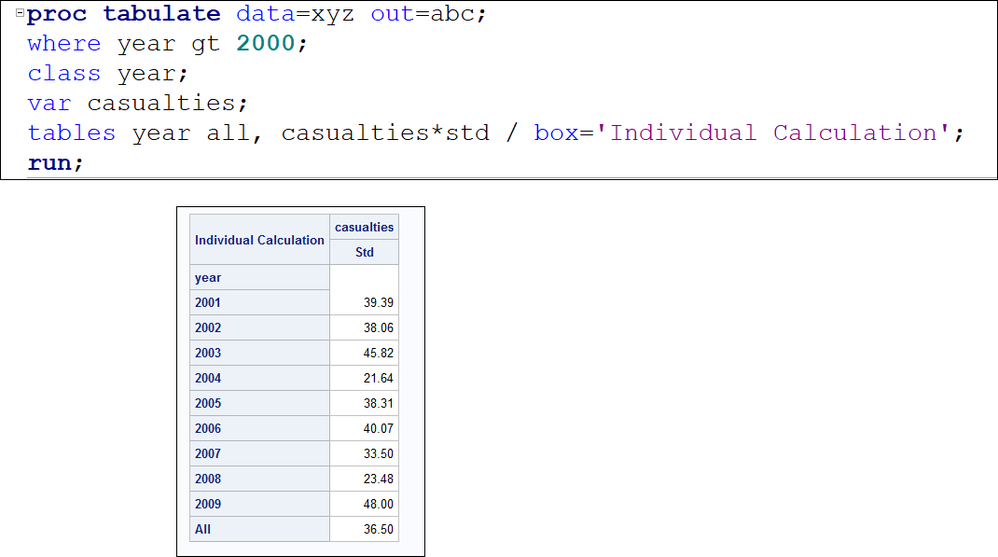Select the 'All' row label
This screenshot has width=998, height=557.
[x=260, y=529]
